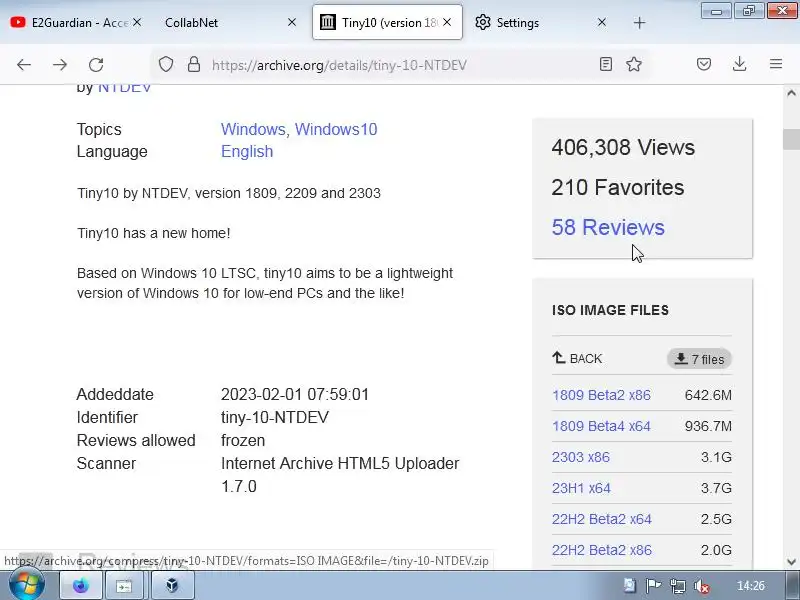Open Action Center flag in system tray
The image size is (800, 600).
point(653,586)
